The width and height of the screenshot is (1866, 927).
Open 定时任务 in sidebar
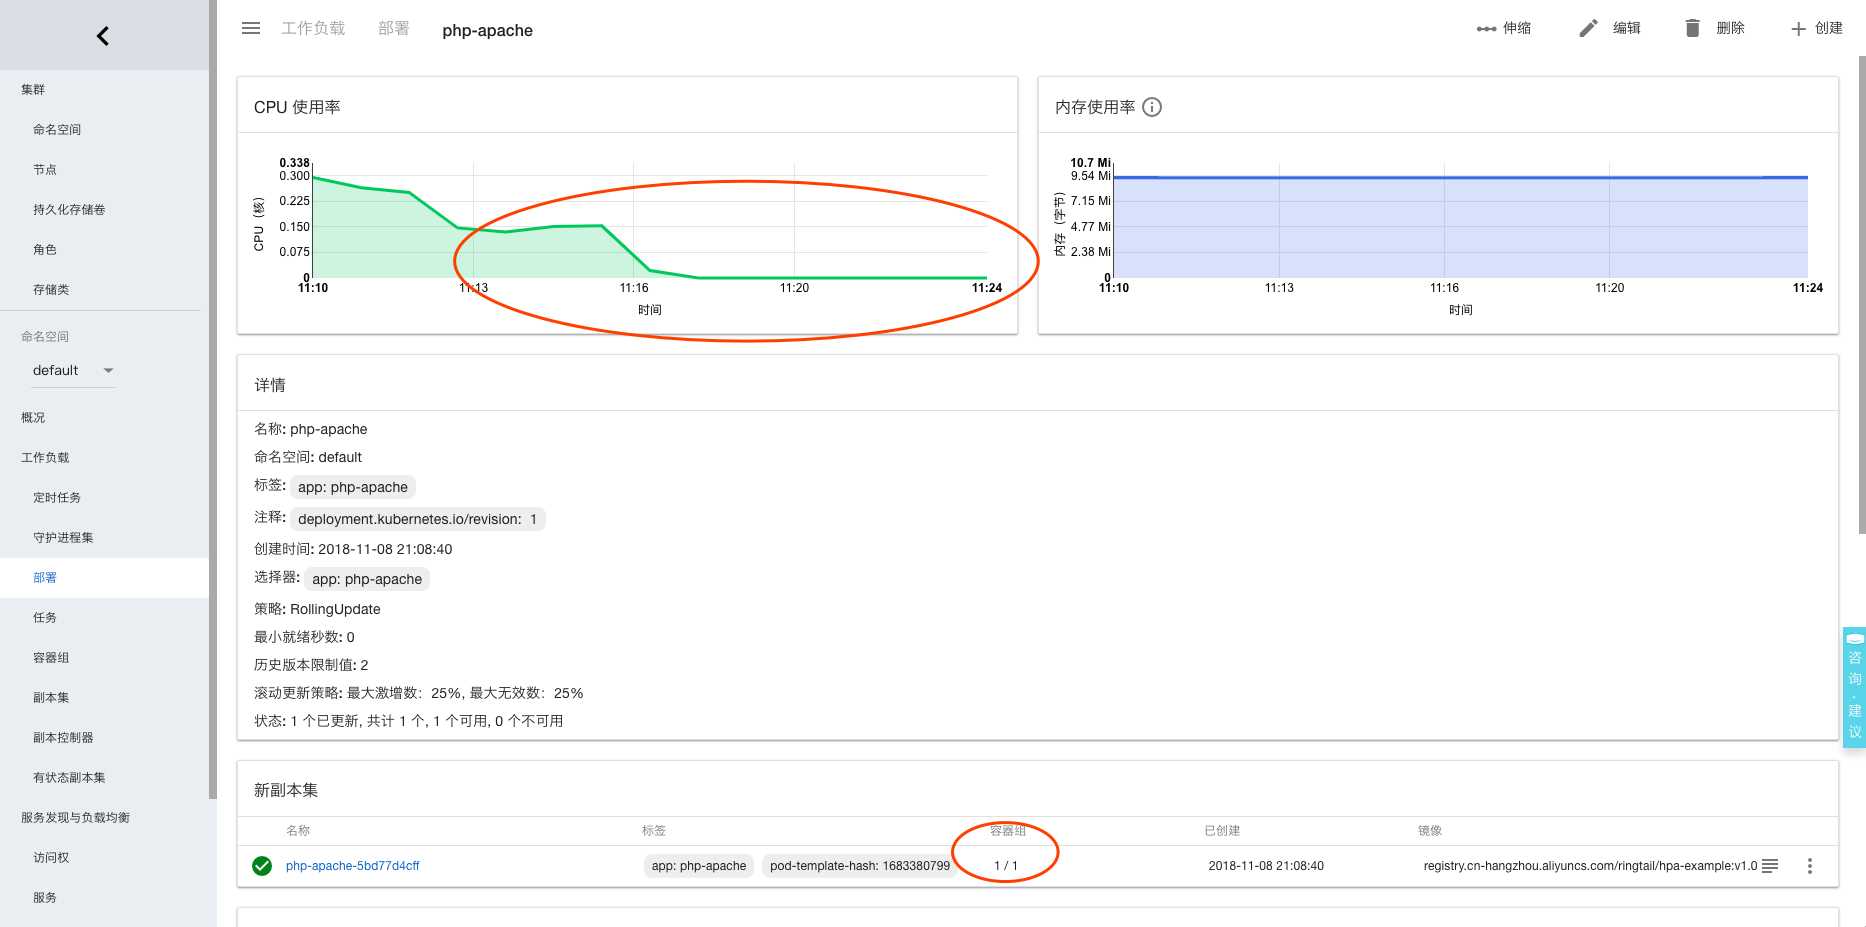57,498
